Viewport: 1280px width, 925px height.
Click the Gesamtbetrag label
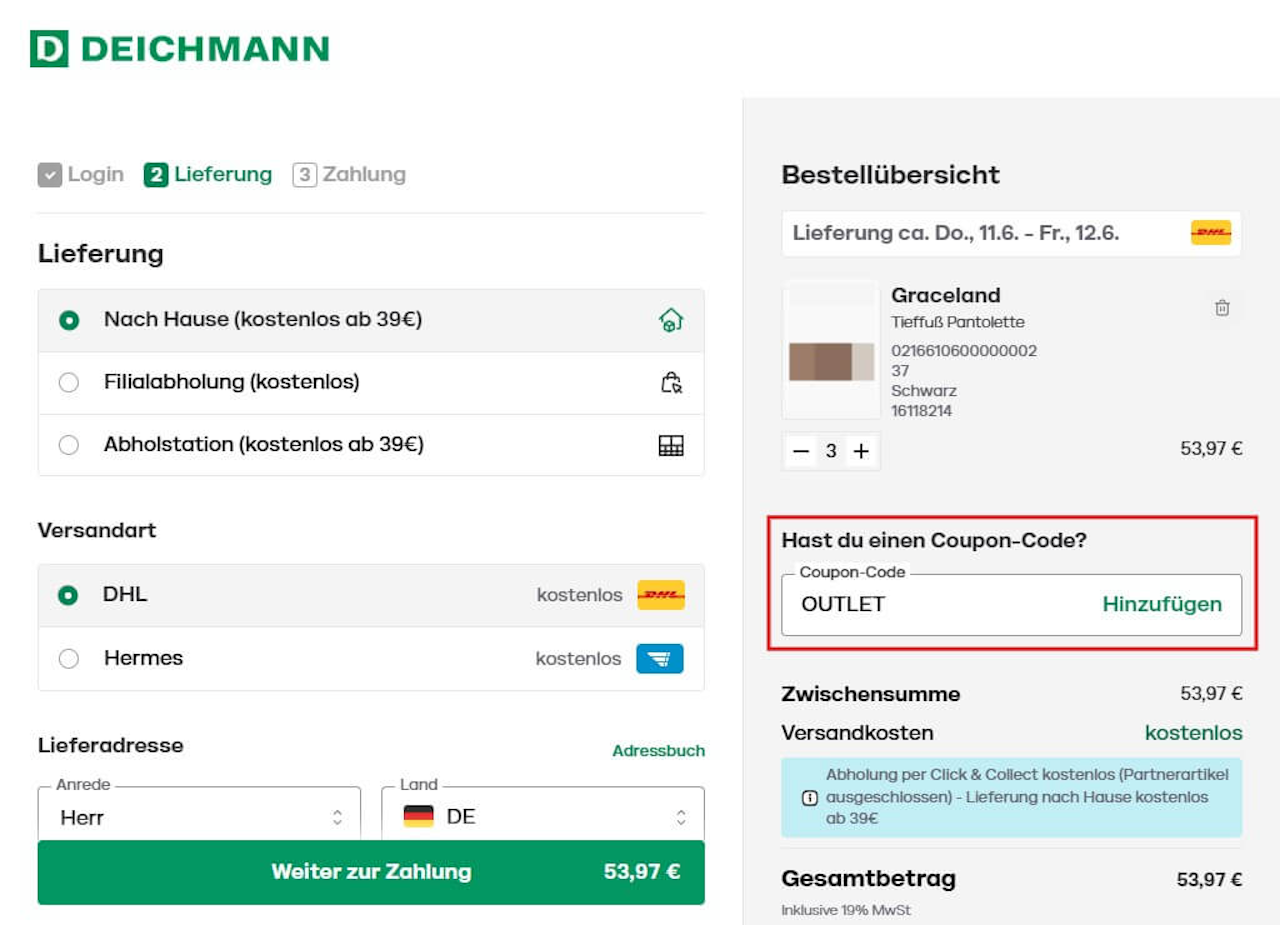tap(869, 879)
